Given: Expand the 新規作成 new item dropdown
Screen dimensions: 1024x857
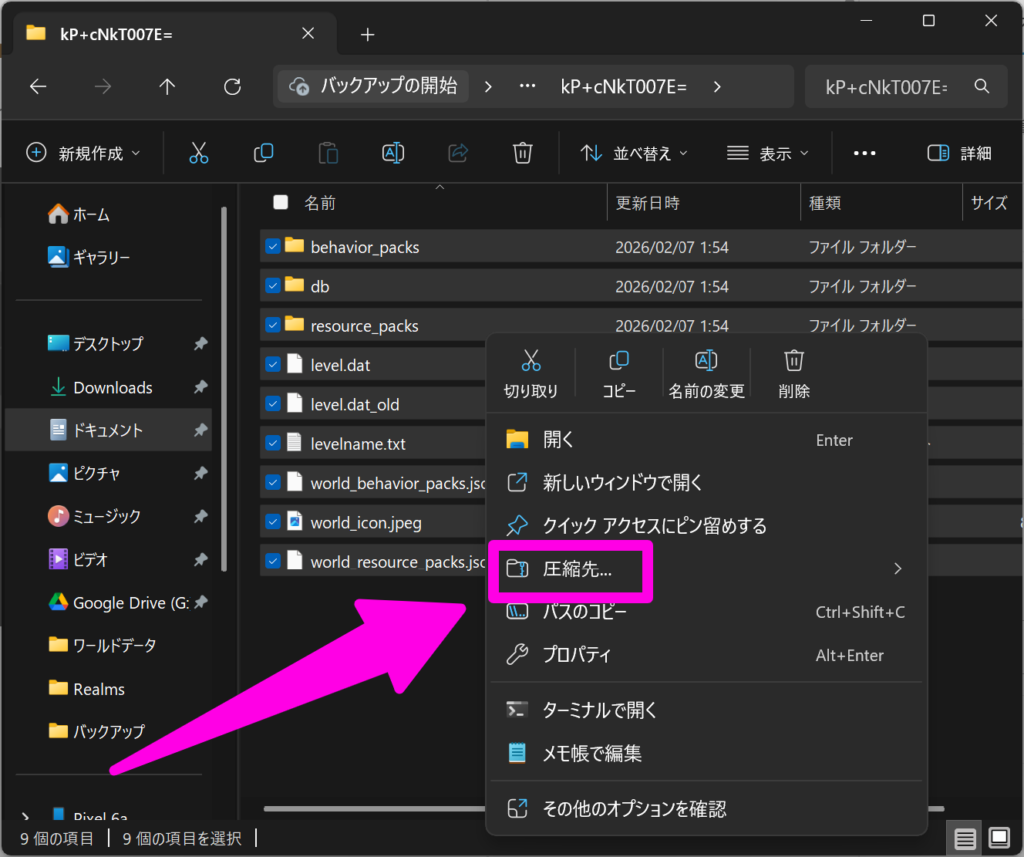Looking at the screenshot, I should (x=83, y=153).
